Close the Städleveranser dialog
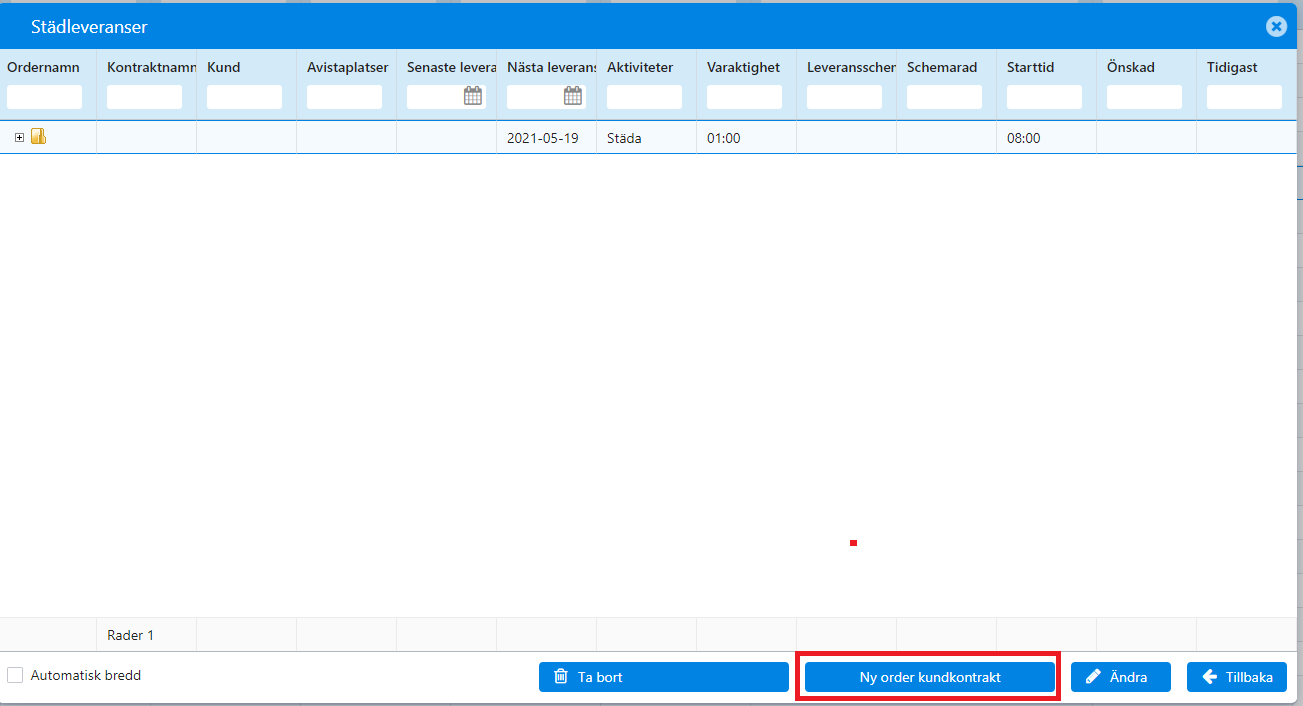Viewport: 1303px width, 706px height. pos(1276,27)
